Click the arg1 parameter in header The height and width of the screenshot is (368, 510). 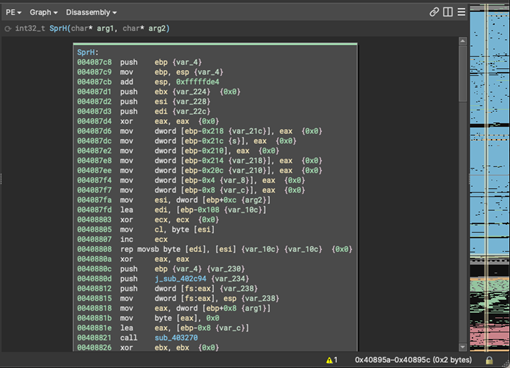[x=105, y=28]
